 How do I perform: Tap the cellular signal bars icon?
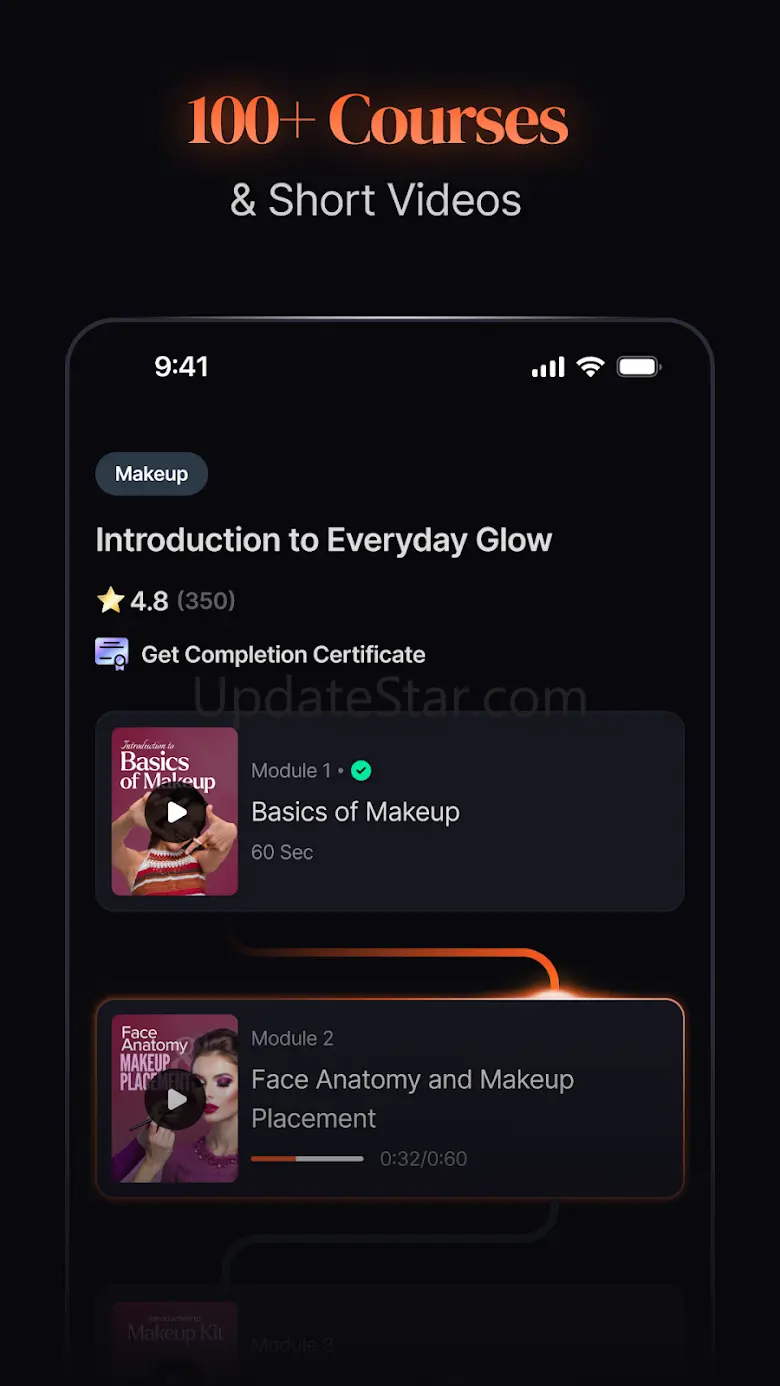click(x=548, y=367)
